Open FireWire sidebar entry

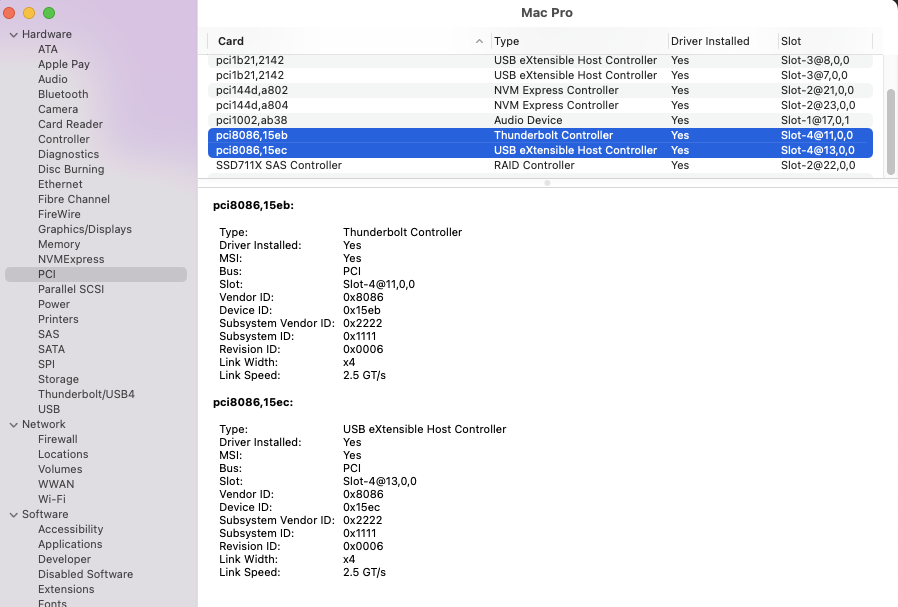(x=59, y=214)
